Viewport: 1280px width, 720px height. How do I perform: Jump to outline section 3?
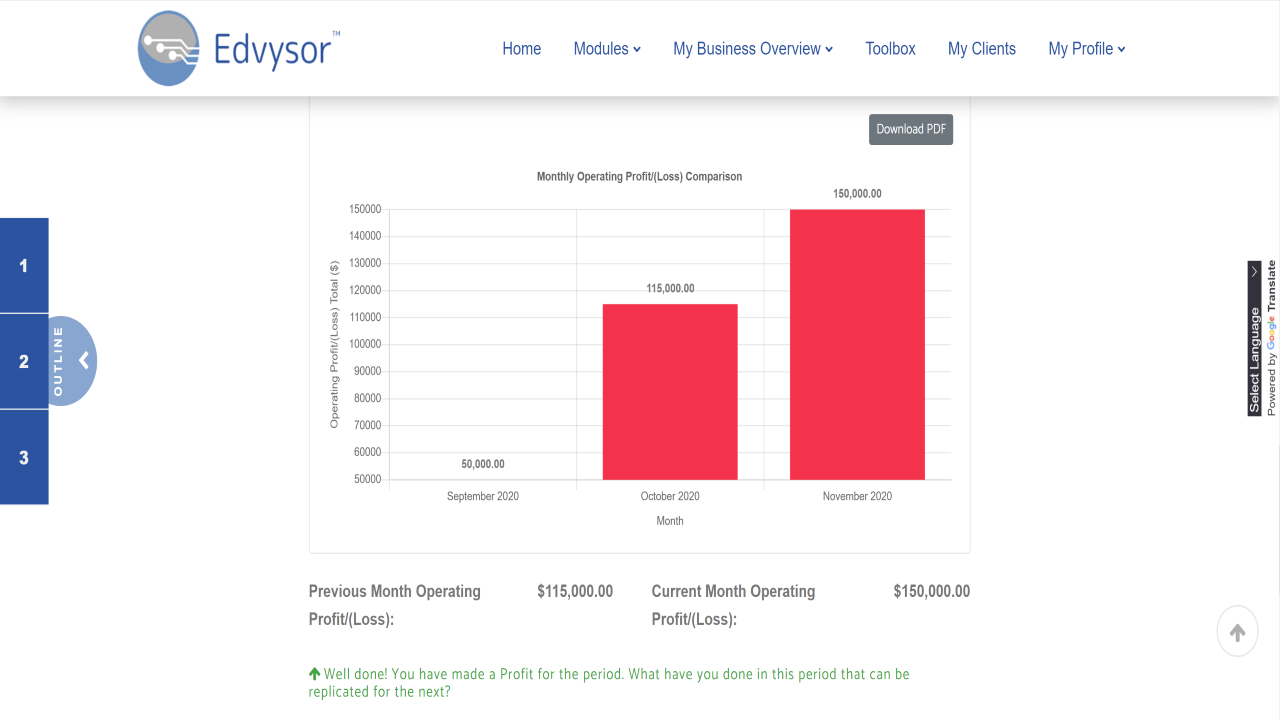24,458
